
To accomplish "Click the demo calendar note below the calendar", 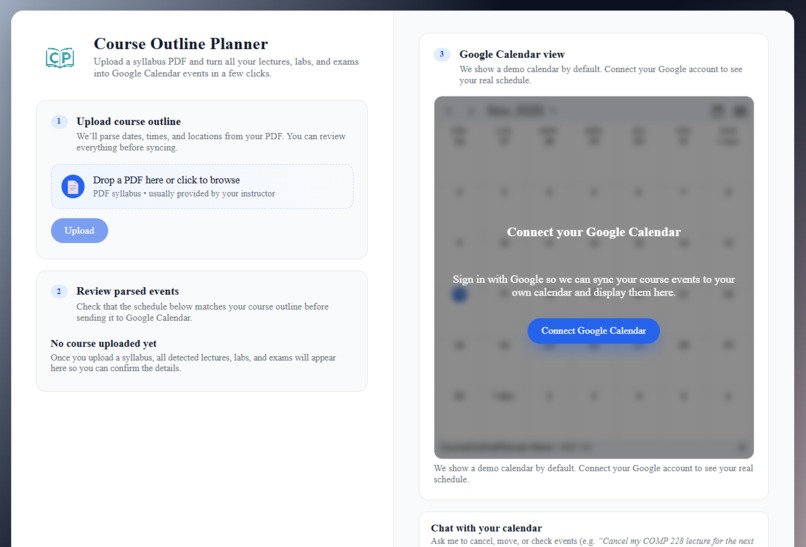I will (593, 473).
